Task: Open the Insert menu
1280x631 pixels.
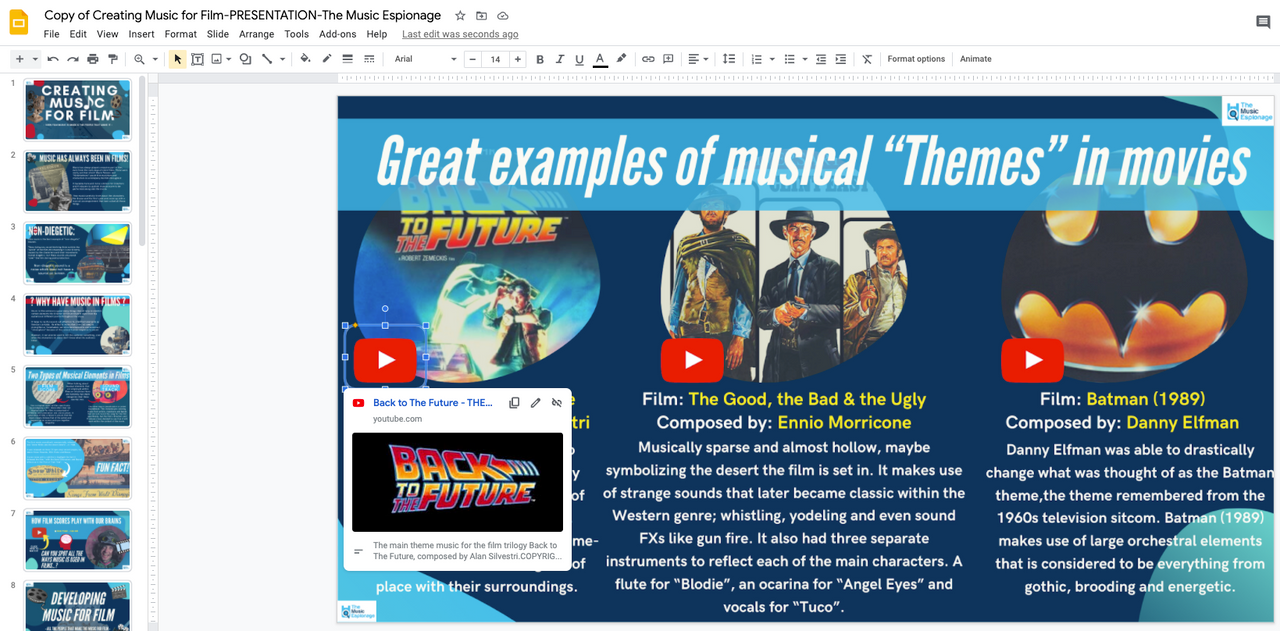Action: click(141, 34)
